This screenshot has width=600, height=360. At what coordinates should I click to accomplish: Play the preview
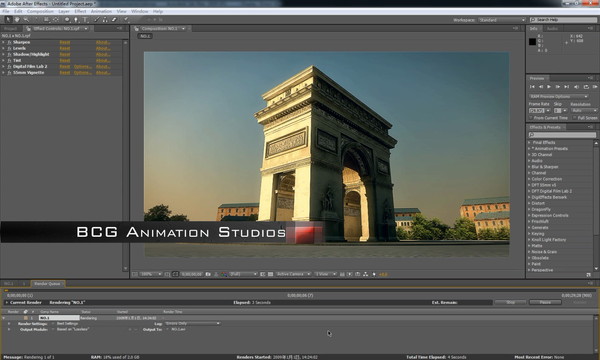coord(549,87)
